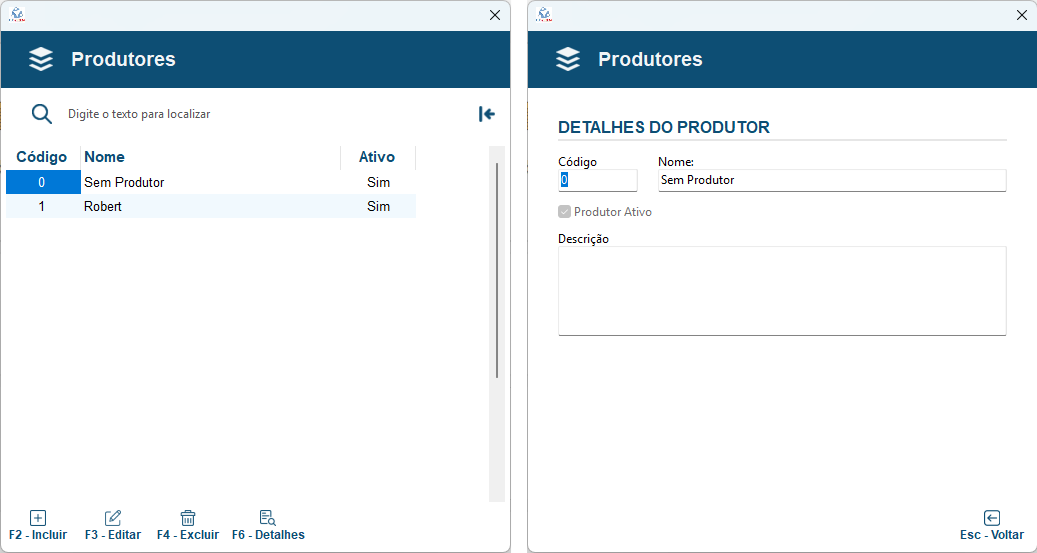
Task: Click the Código field in details panel
Action: tap(598, 180)
